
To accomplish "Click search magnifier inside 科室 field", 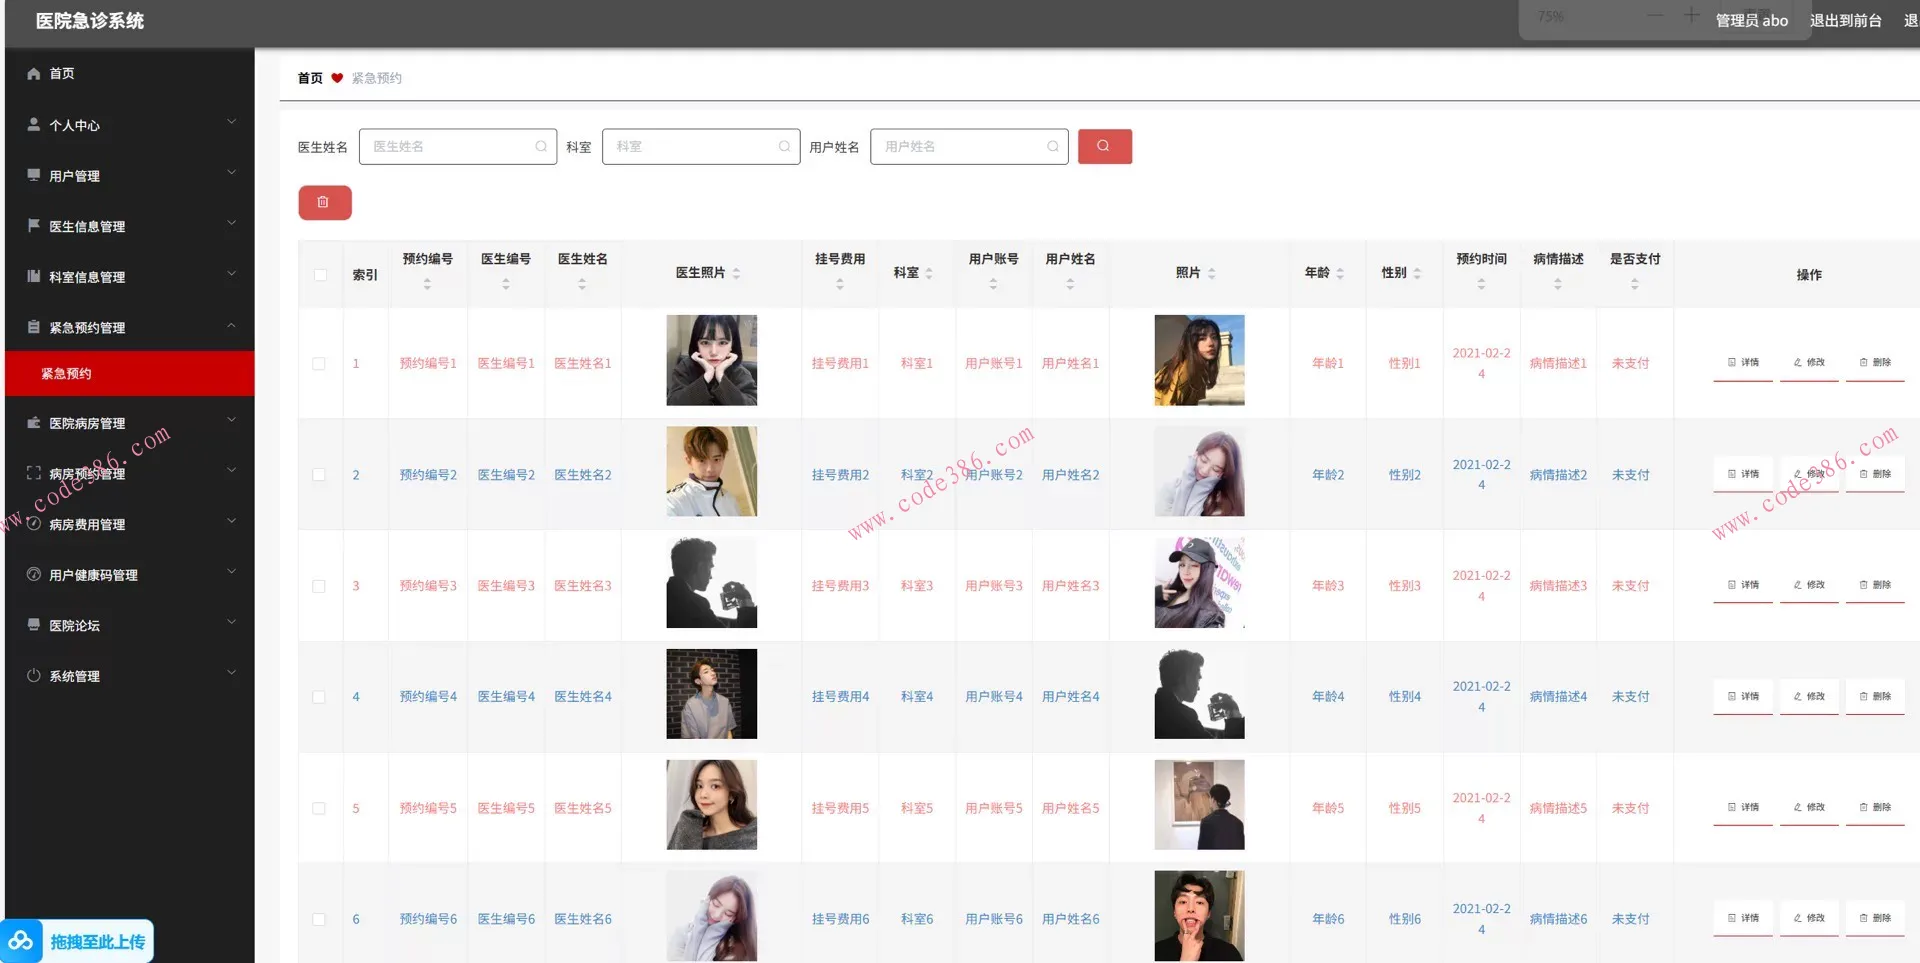I will coord(785,146).
